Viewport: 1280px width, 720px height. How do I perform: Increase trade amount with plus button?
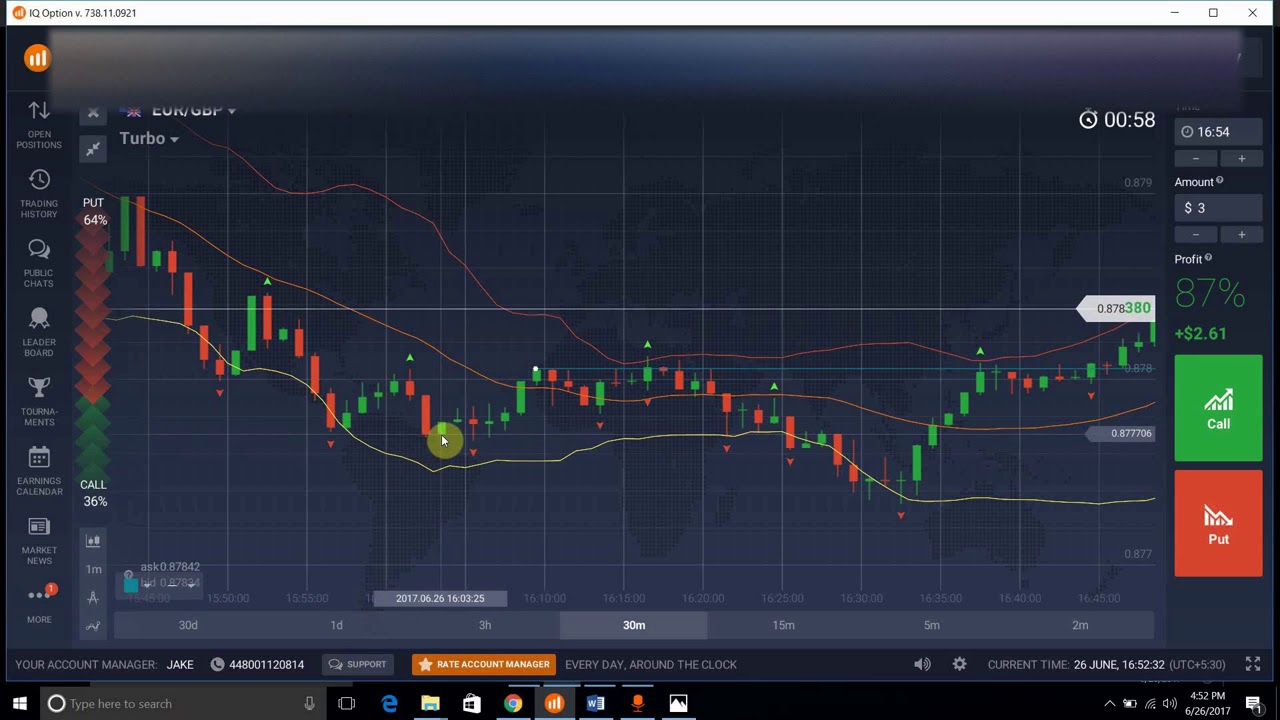tap(1241, 234)
